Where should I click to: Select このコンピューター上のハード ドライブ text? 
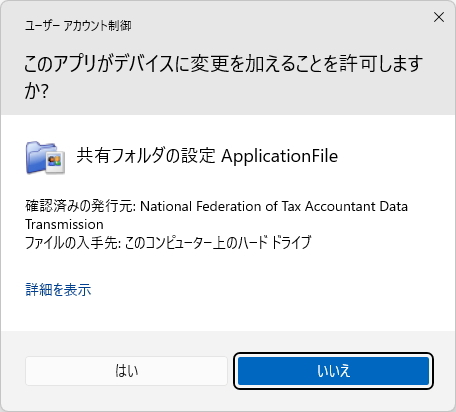click(218, 242)
